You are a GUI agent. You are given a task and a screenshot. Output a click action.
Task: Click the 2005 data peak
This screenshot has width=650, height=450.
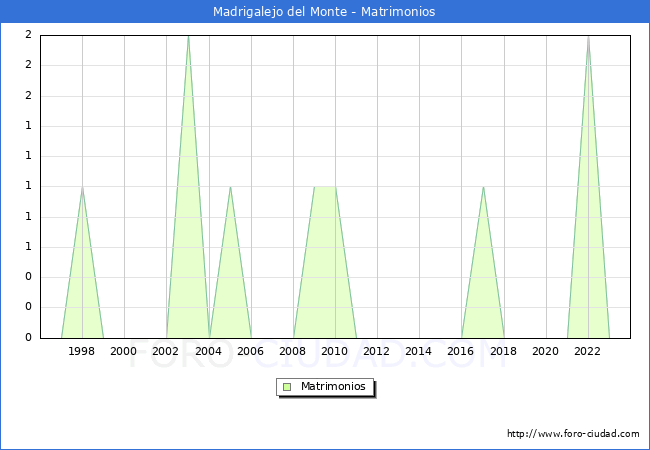click(x=230, y=187)
